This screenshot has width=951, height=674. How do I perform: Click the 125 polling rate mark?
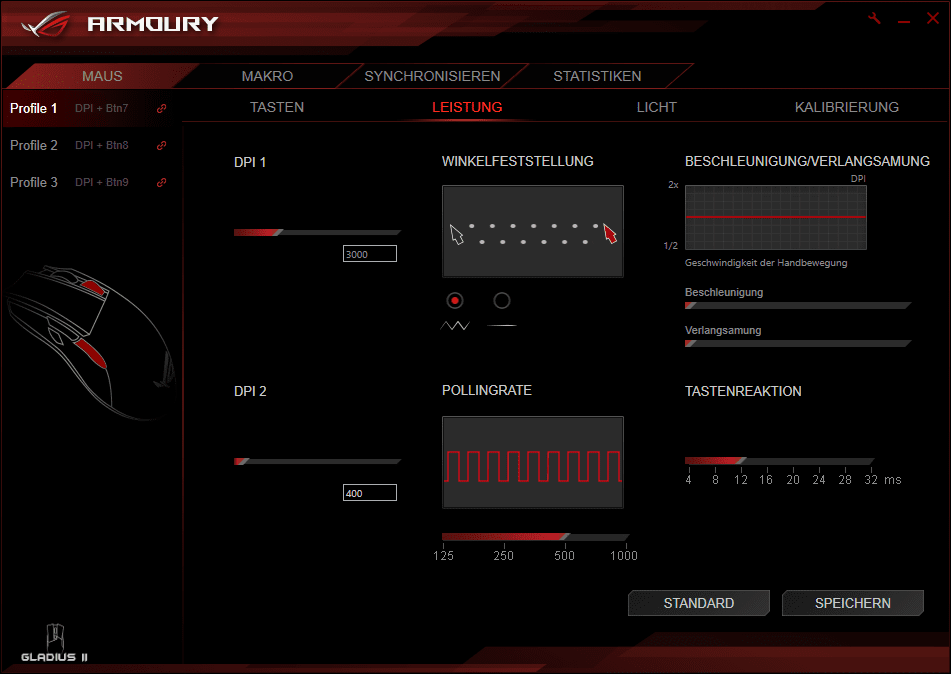click(443, 556)
